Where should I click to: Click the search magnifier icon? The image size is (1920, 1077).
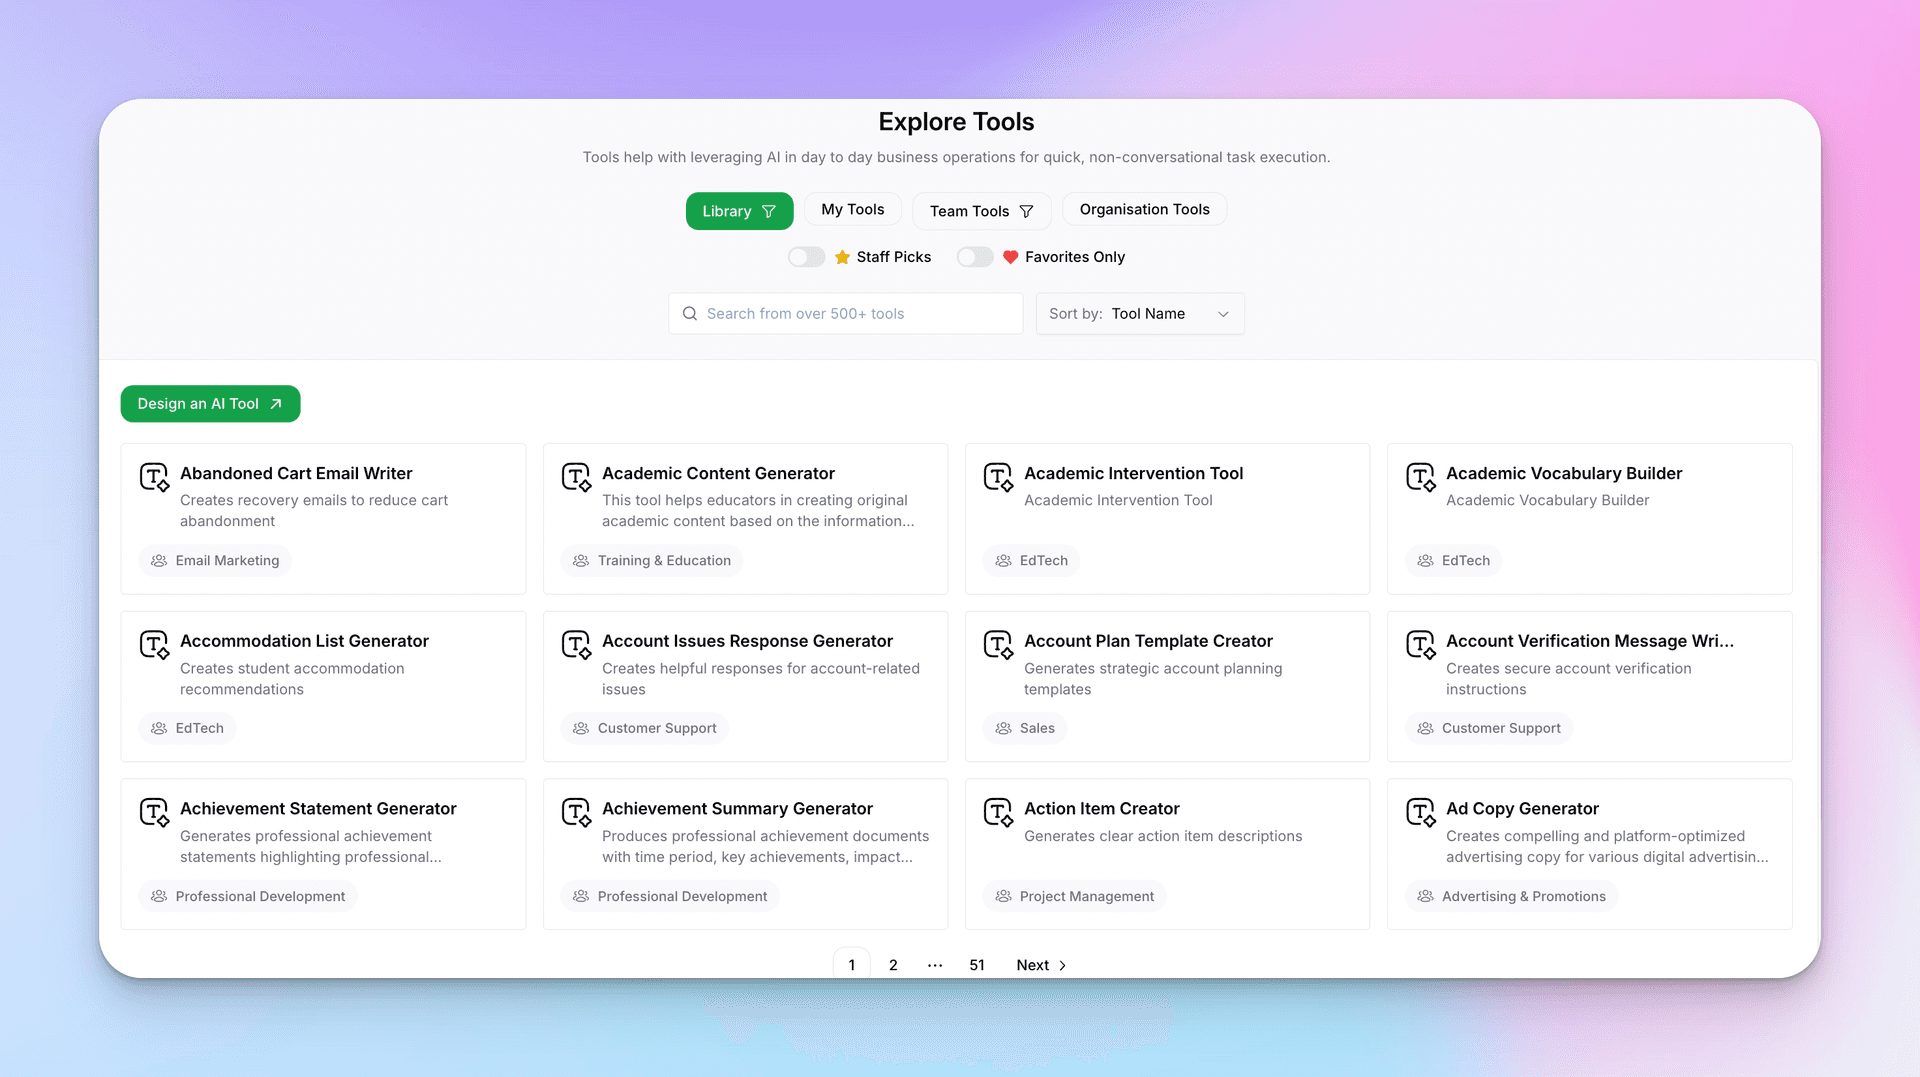click(x=690, y=313)
